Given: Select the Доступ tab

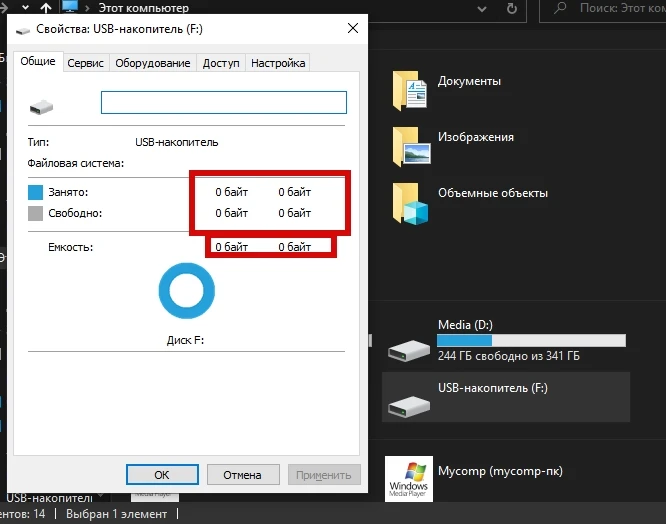Looking at the screenshot, I should point(221,63).
